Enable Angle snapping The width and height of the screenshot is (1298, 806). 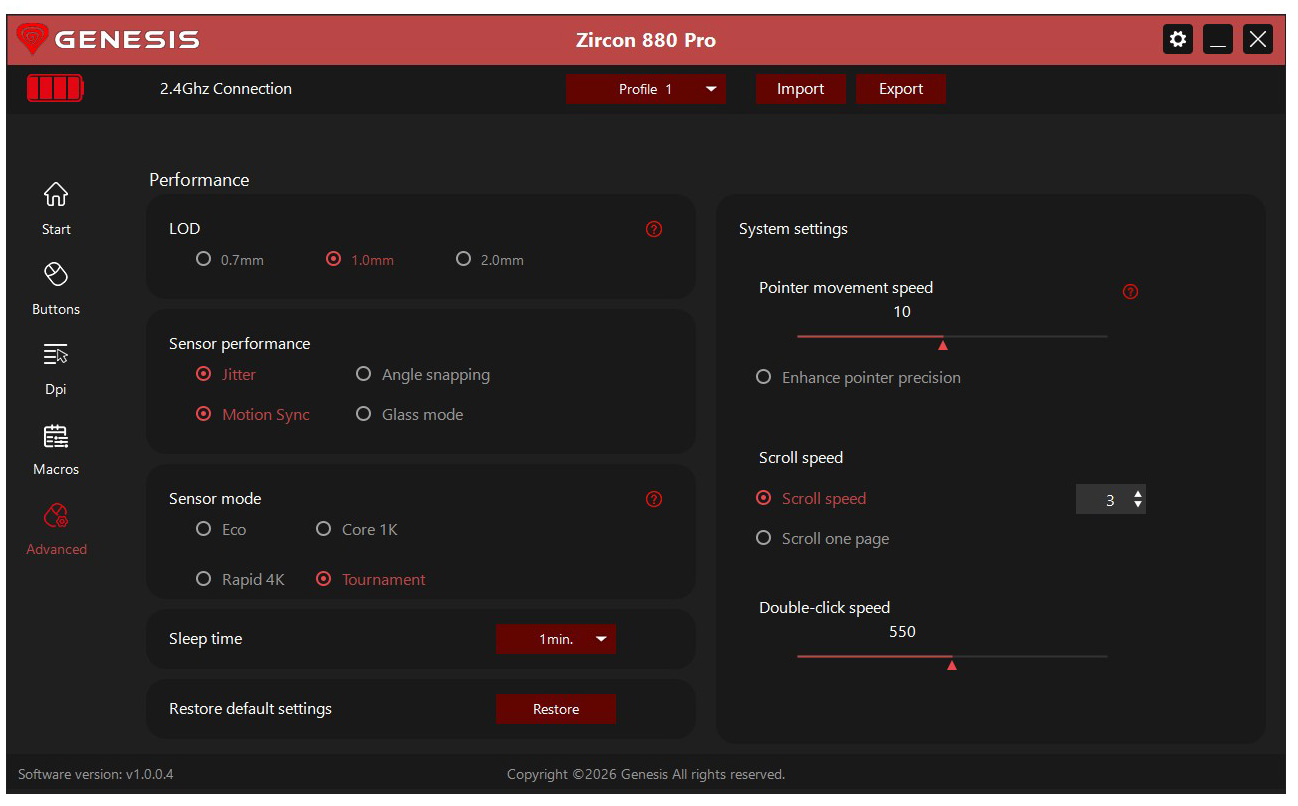pyautogui.click(x=423, y=374)
